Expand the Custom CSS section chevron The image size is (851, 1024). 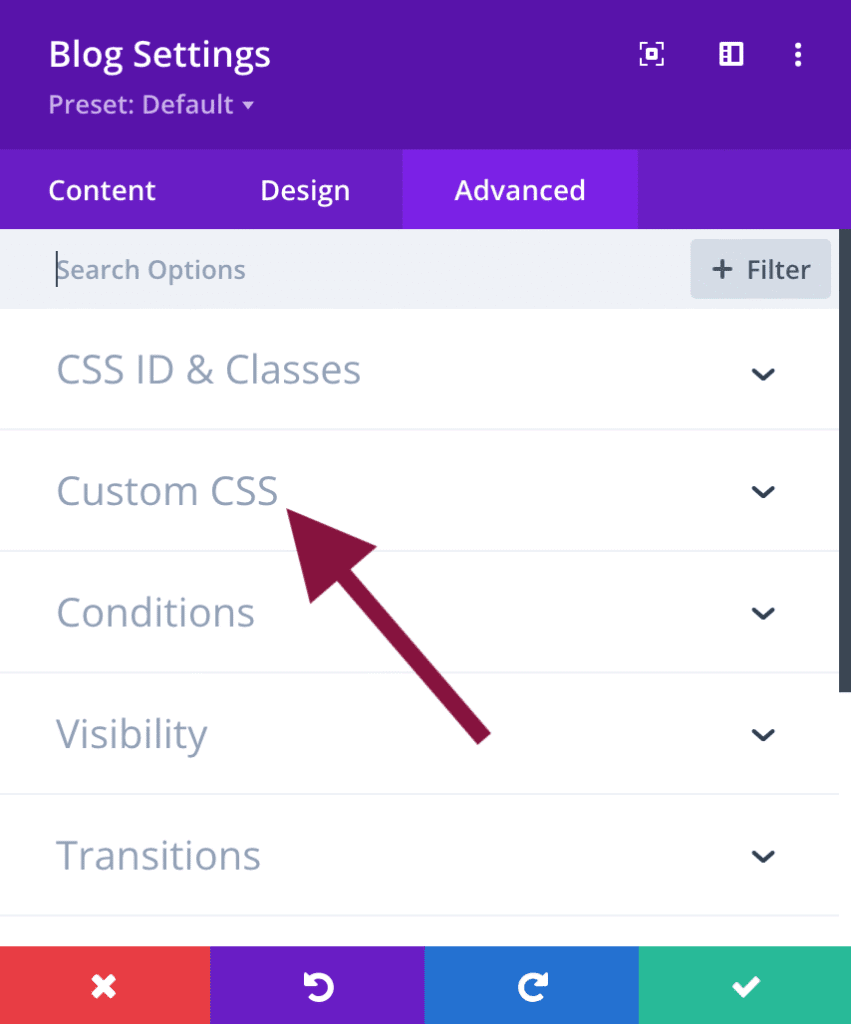tap(763, 492)
